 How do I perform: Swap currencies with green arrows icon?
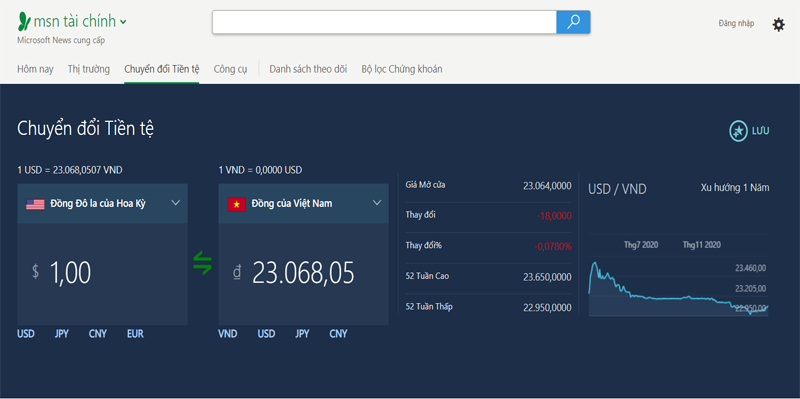coord(203,263)
